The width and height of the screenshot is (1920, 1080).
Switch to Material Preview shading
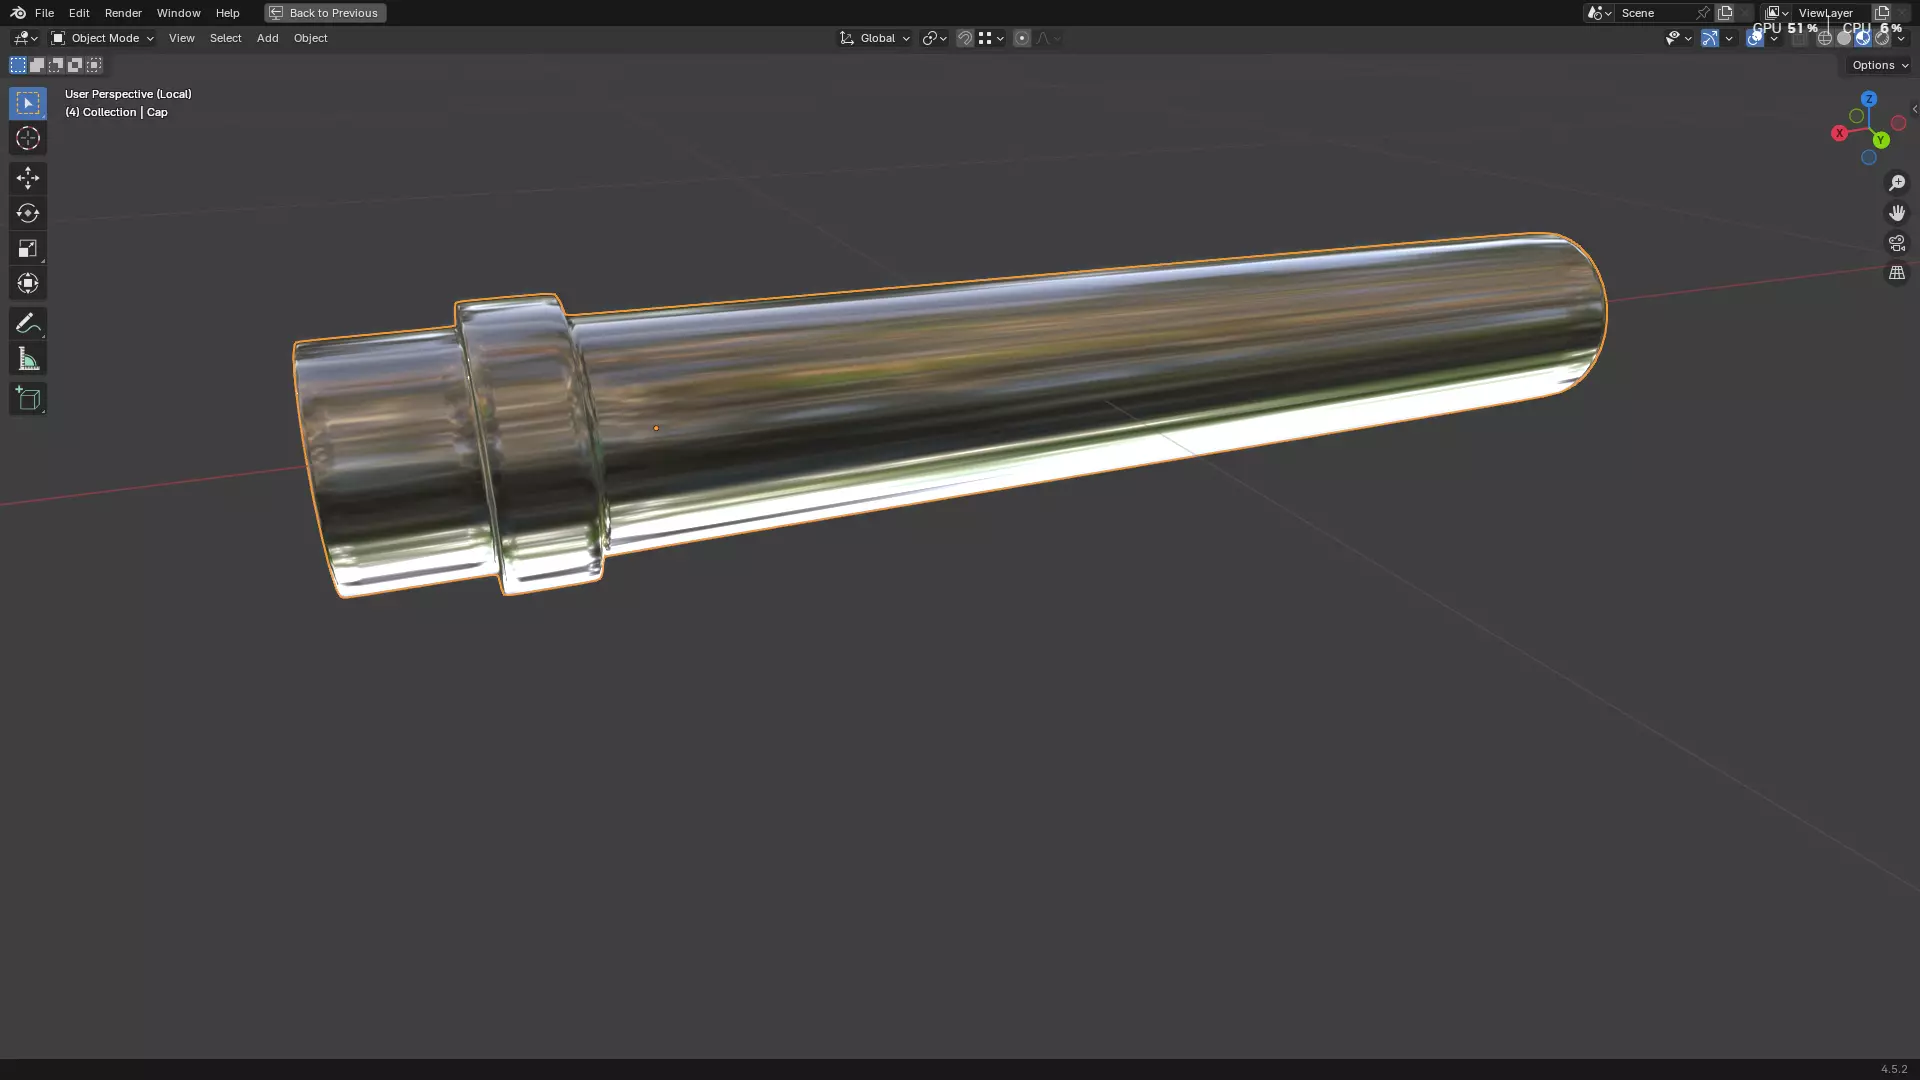[1863, 38]
